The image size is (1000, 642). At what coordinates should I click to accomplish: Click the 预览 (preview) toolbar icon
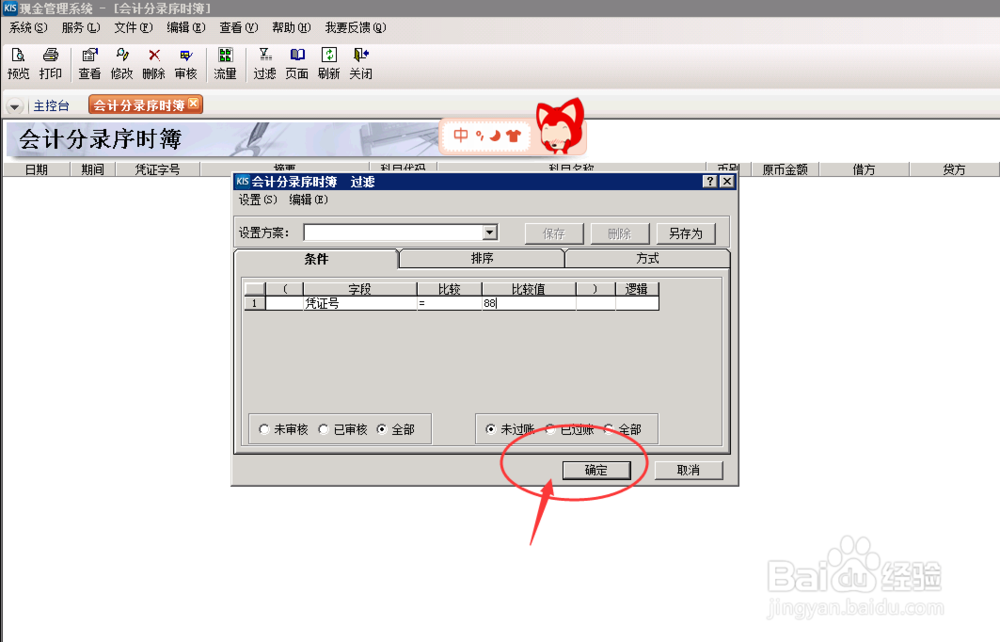[x=18, y=64]
